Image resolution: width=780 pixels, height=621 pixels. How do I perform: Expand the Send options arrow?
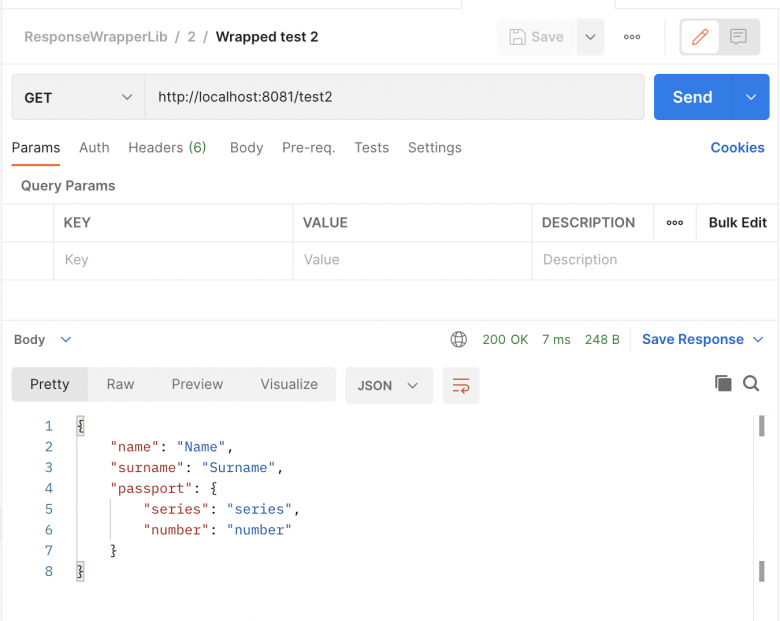751,97
